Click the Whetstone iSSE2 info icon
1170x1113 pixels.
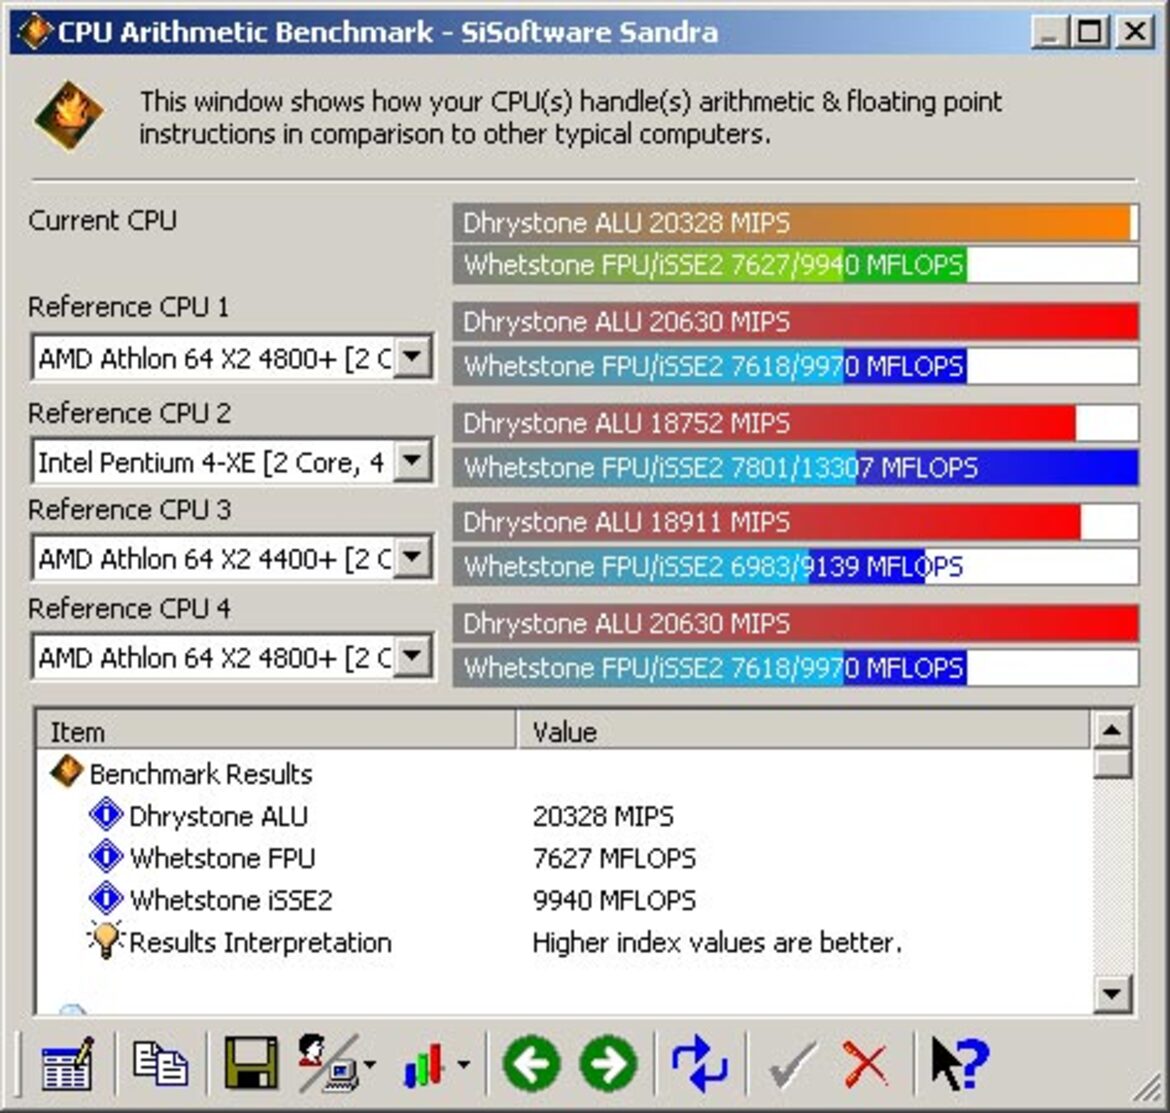tap(106, 897)
